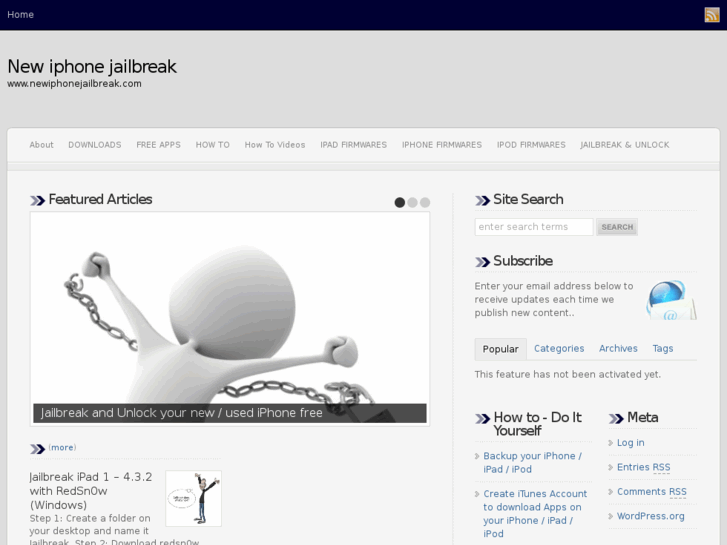Switch to the Popular tab
Image resolution: width=727 pixels, height=545 pixels.
click(x=500, y=349)
